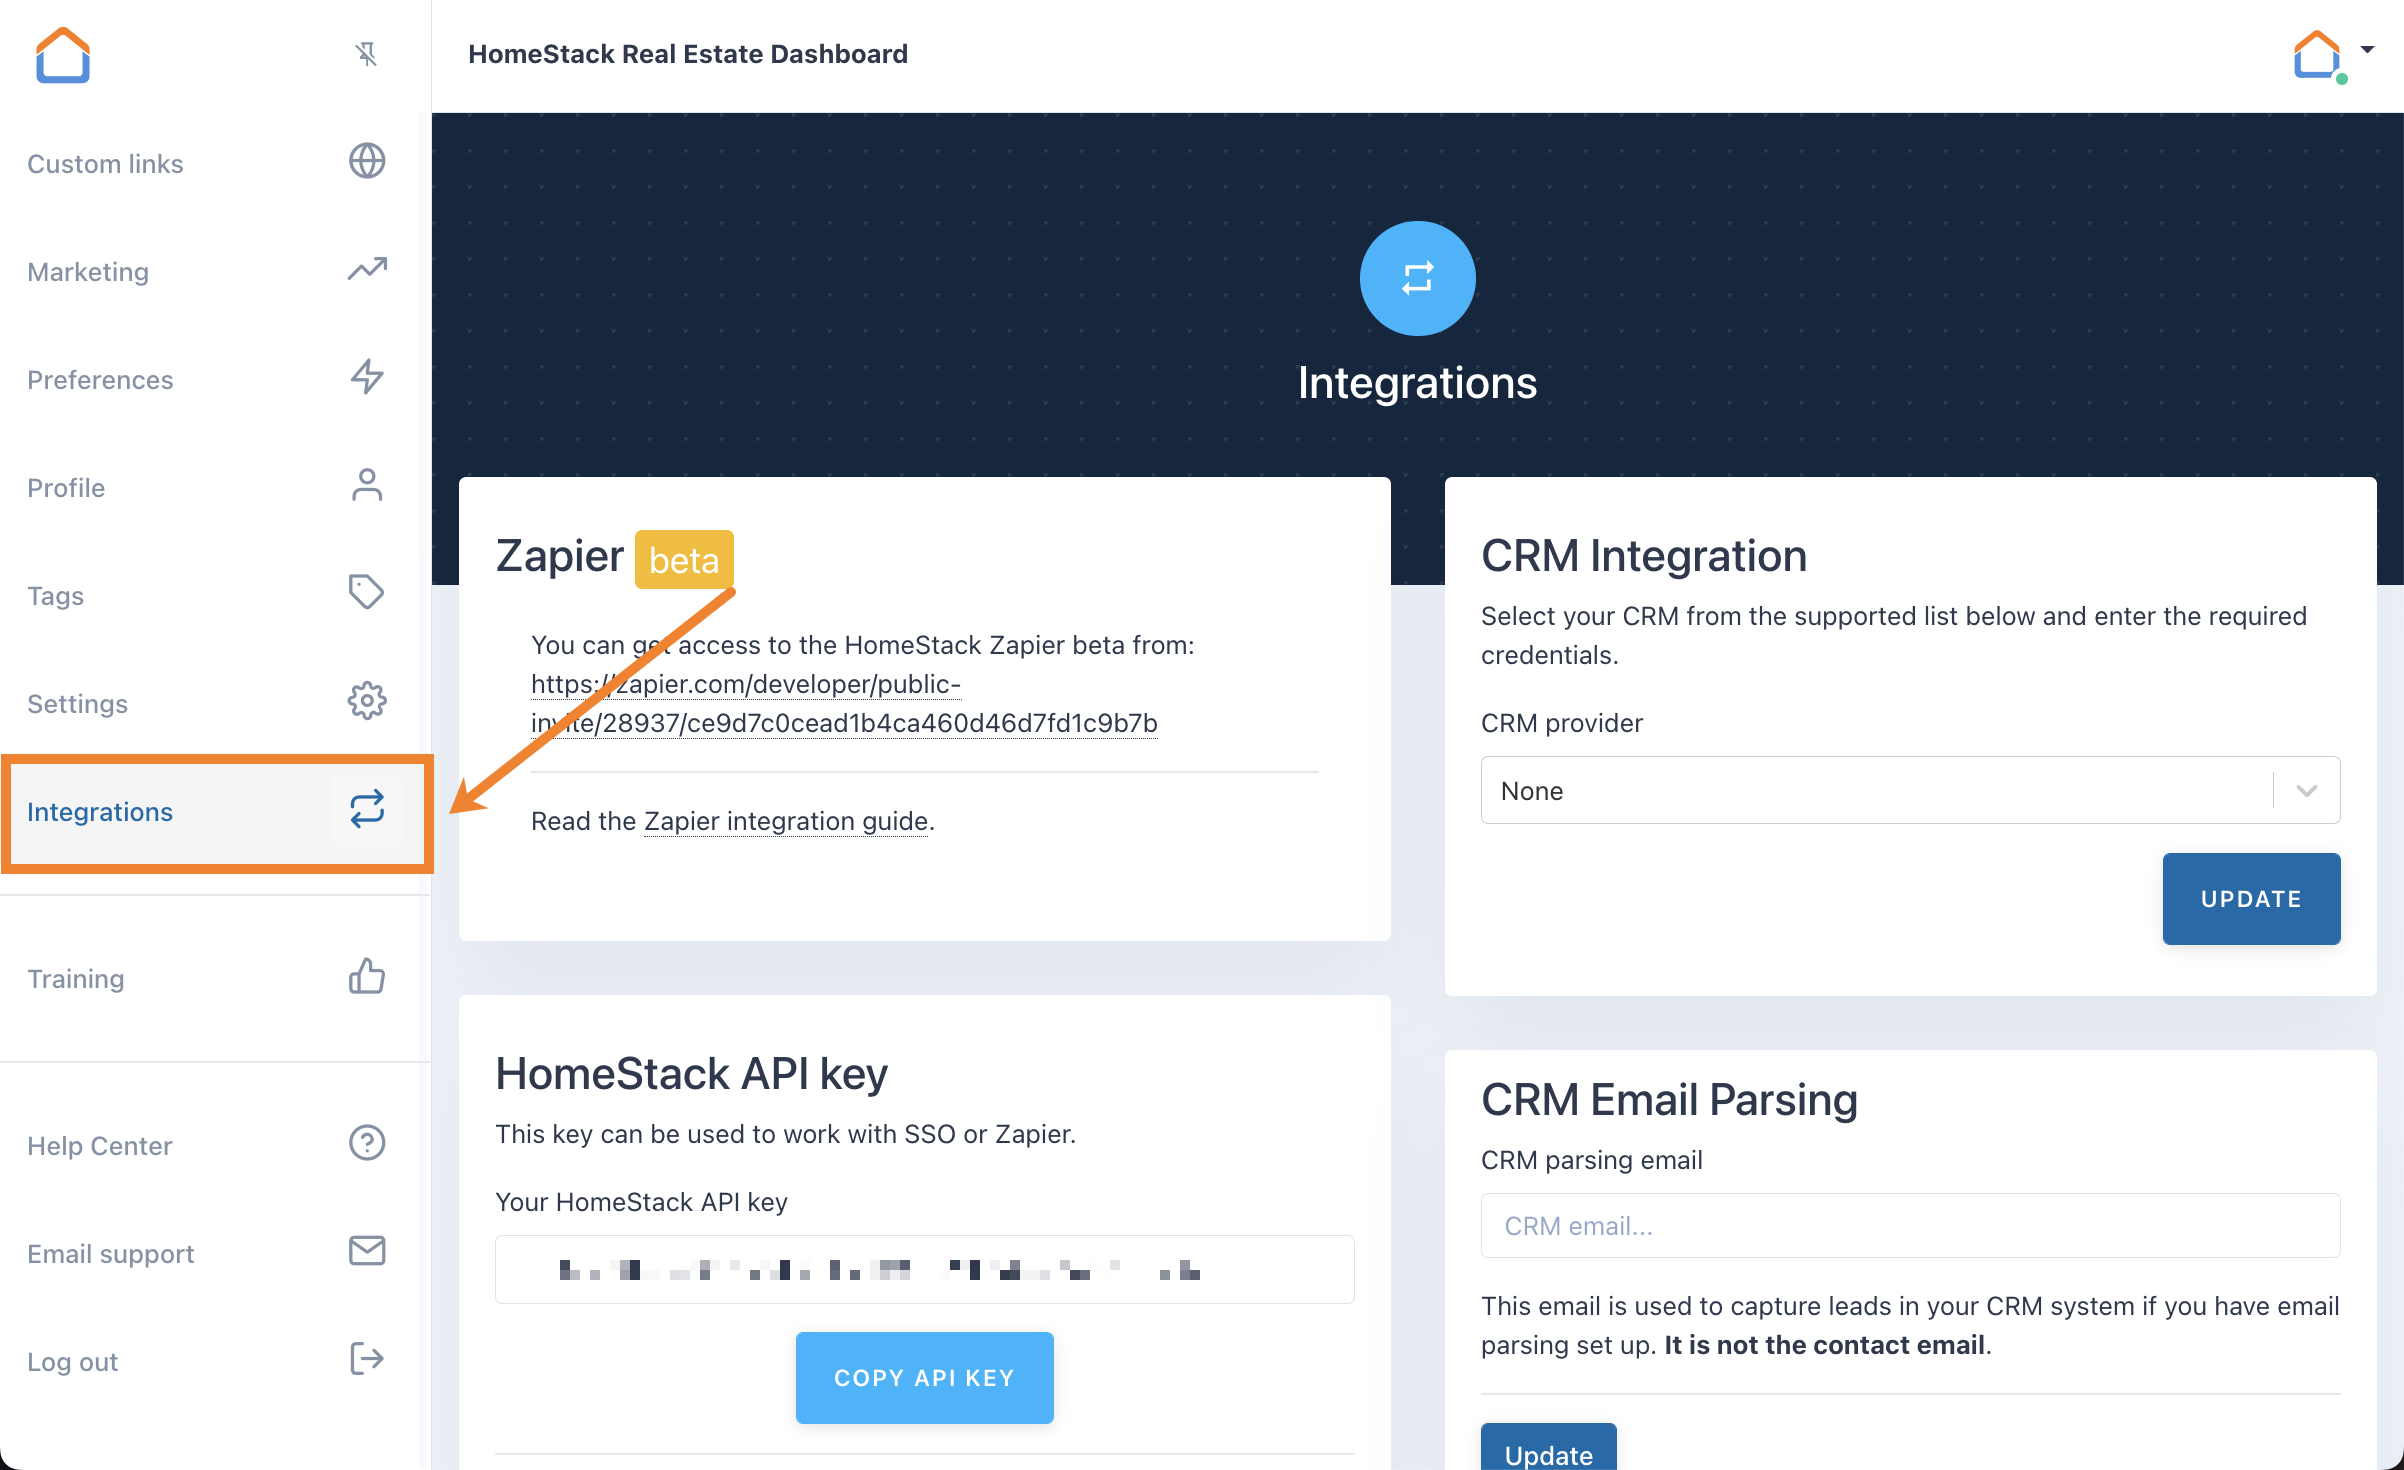
Task: Open Profile via person icon
Action: pos(366,485)
